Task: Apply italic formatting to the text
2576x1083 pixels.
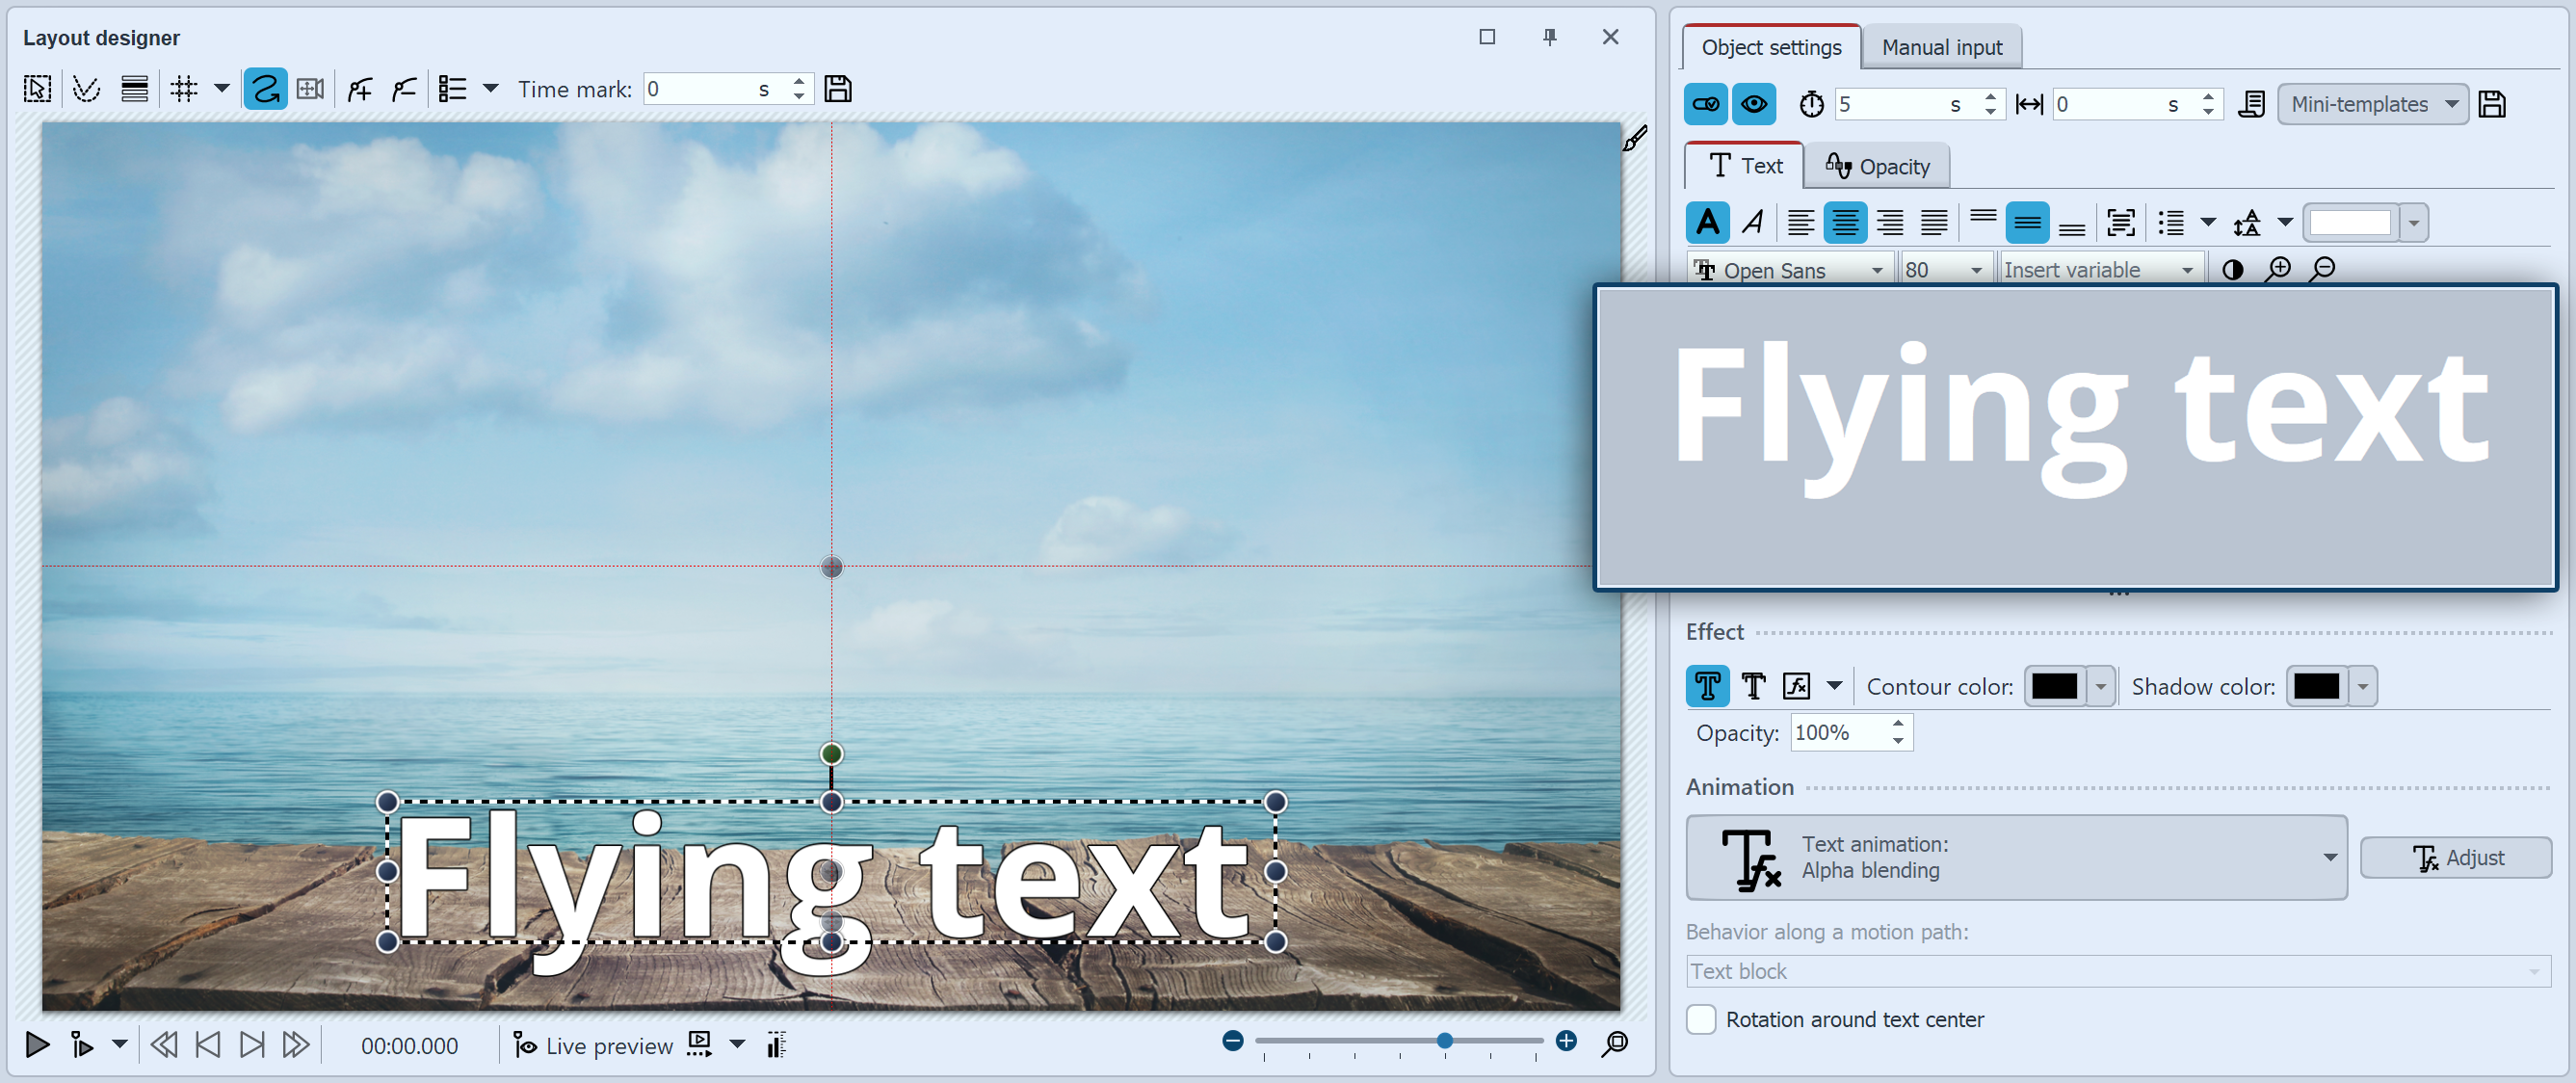Action: click(x=1753, y=222)
